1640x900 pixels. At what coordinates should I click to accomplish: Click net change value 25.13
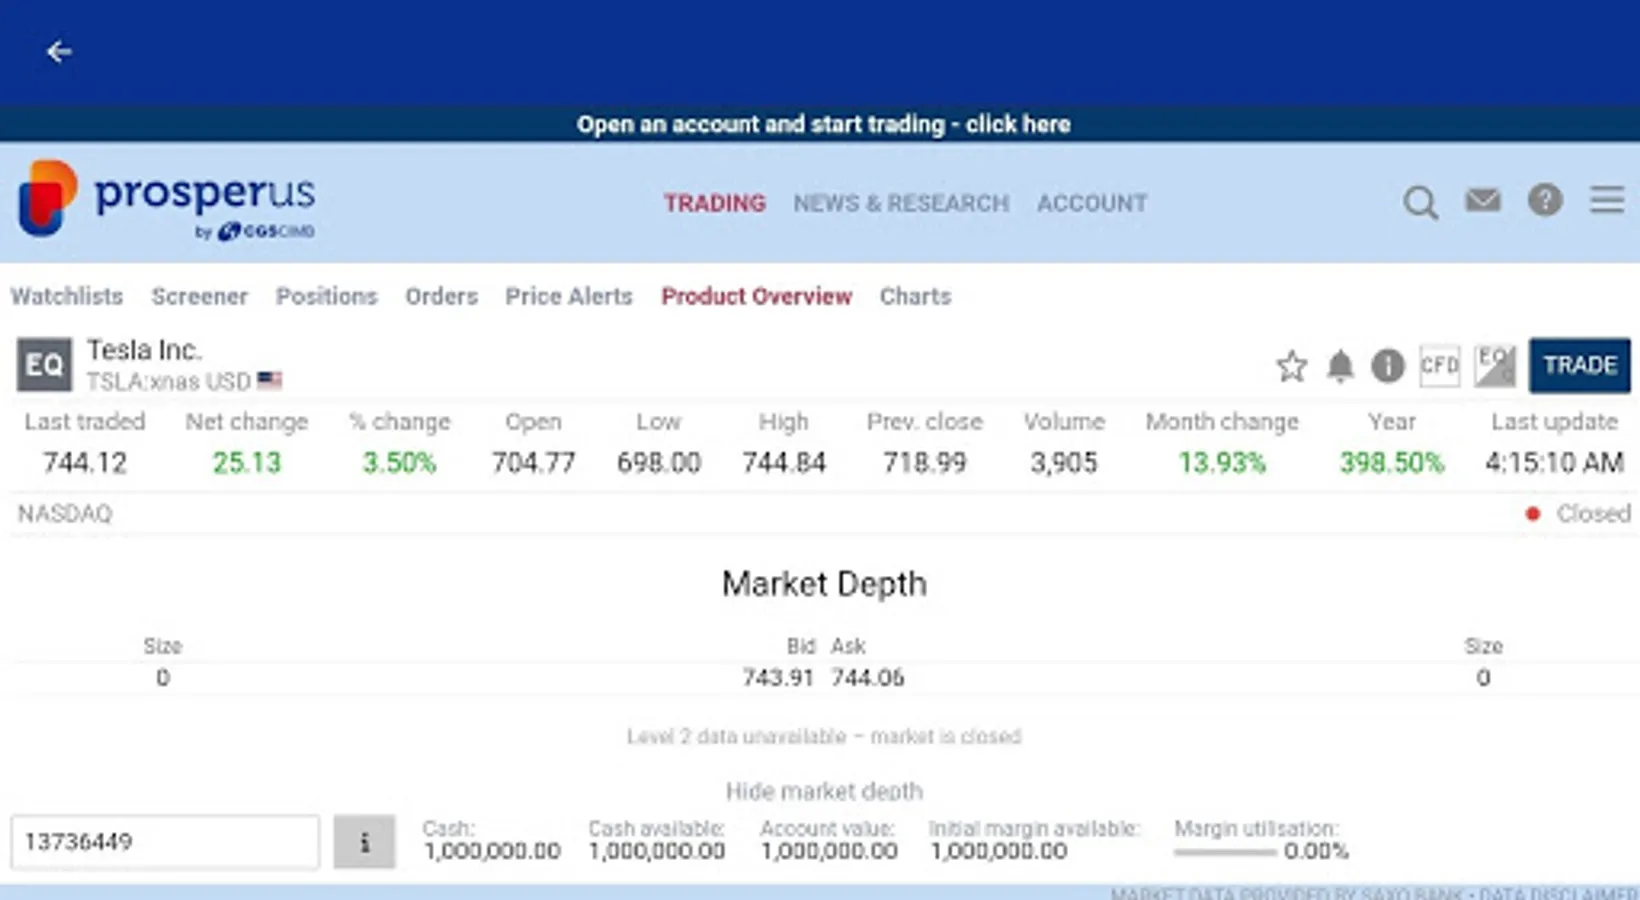tap(247, 463)
